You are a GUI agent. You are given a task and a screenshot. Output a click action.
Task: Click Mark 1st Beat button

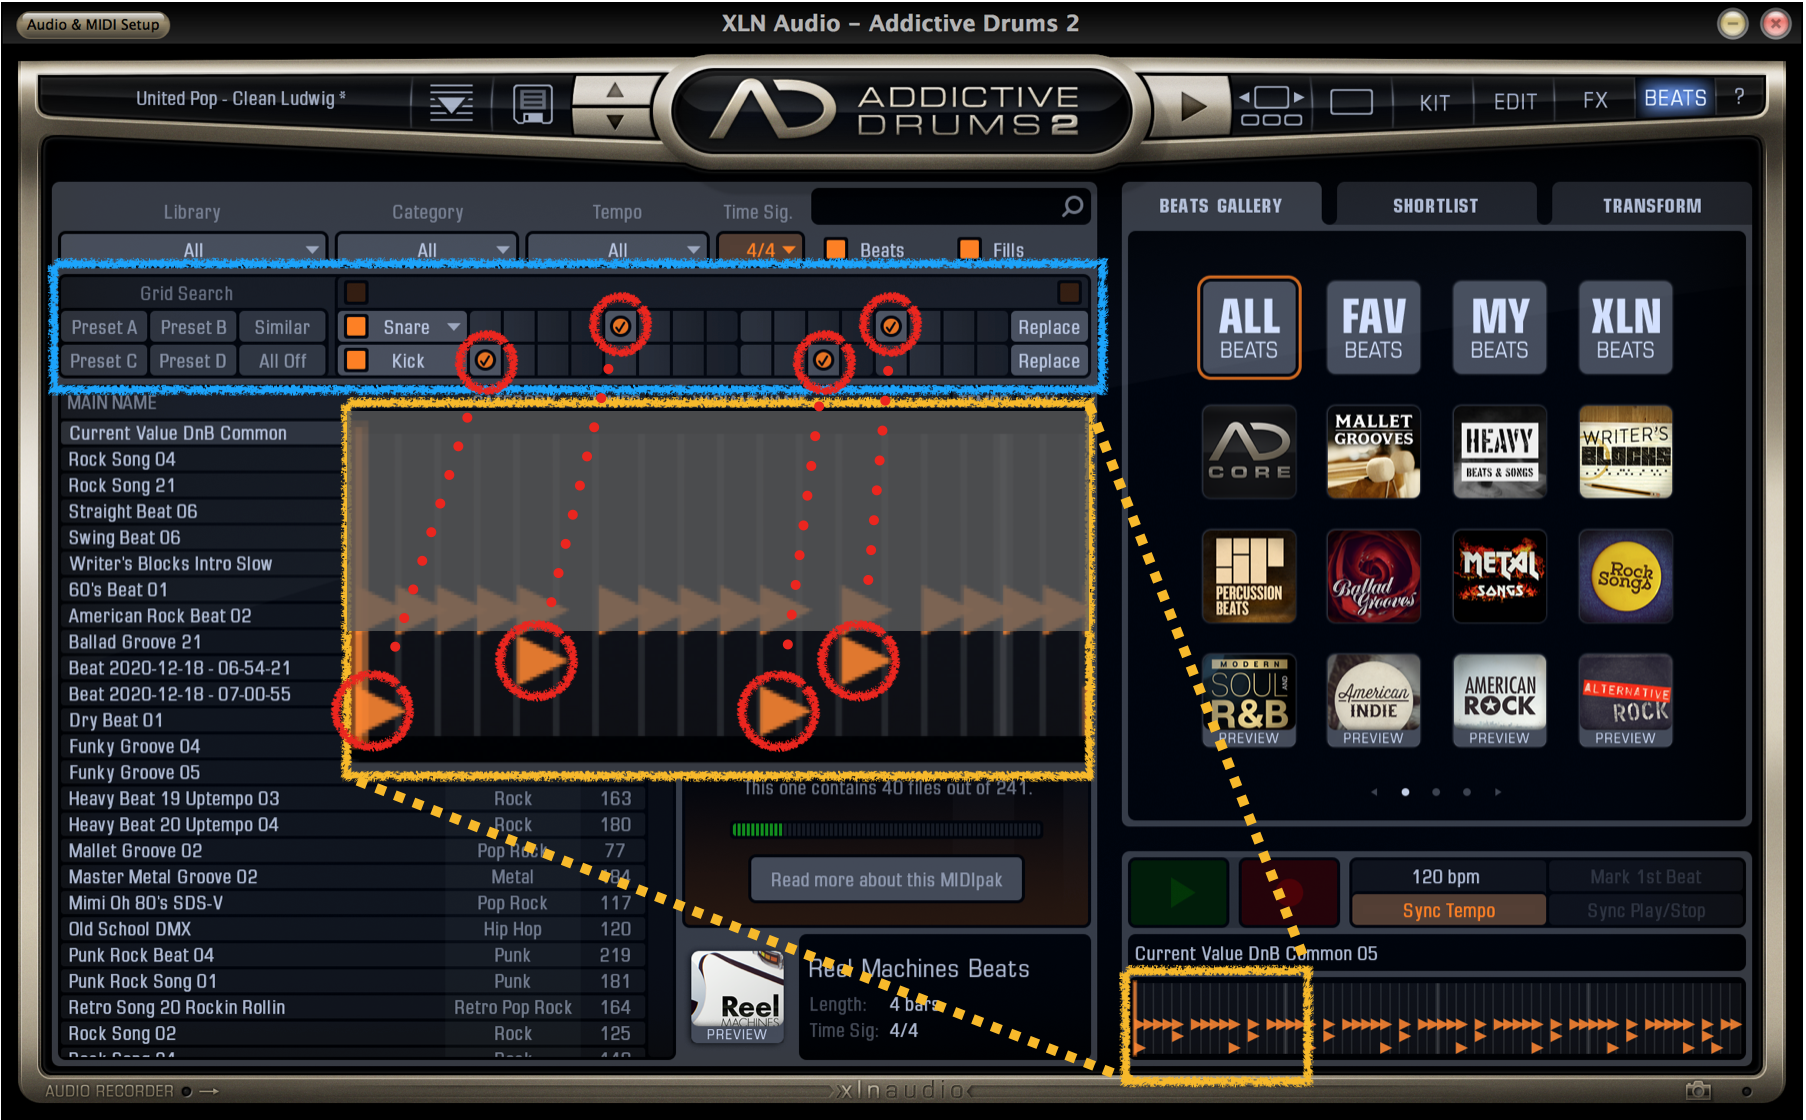tap(1646, 877)
